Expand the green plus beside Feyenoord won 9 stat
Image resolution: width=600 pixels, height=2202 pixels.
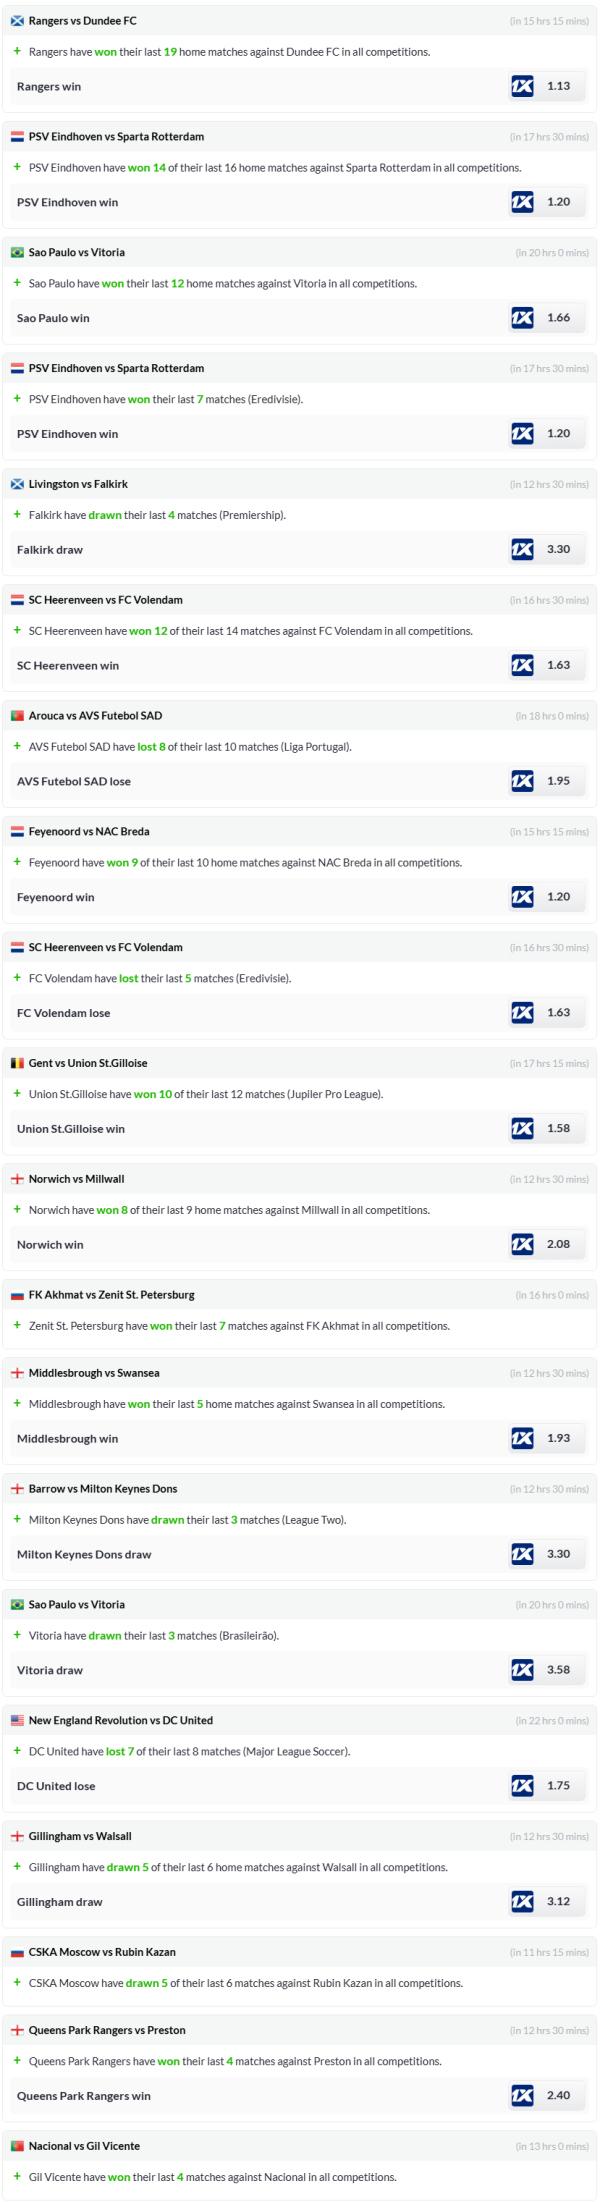pyautogui.click(x=17, y=861)
